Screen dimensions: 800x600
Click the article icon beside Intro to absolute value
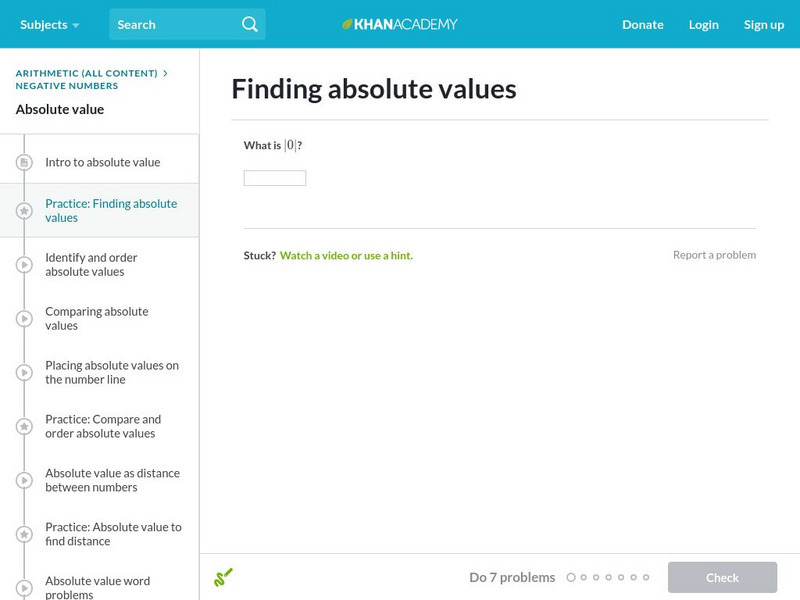[x=24, y=162]
